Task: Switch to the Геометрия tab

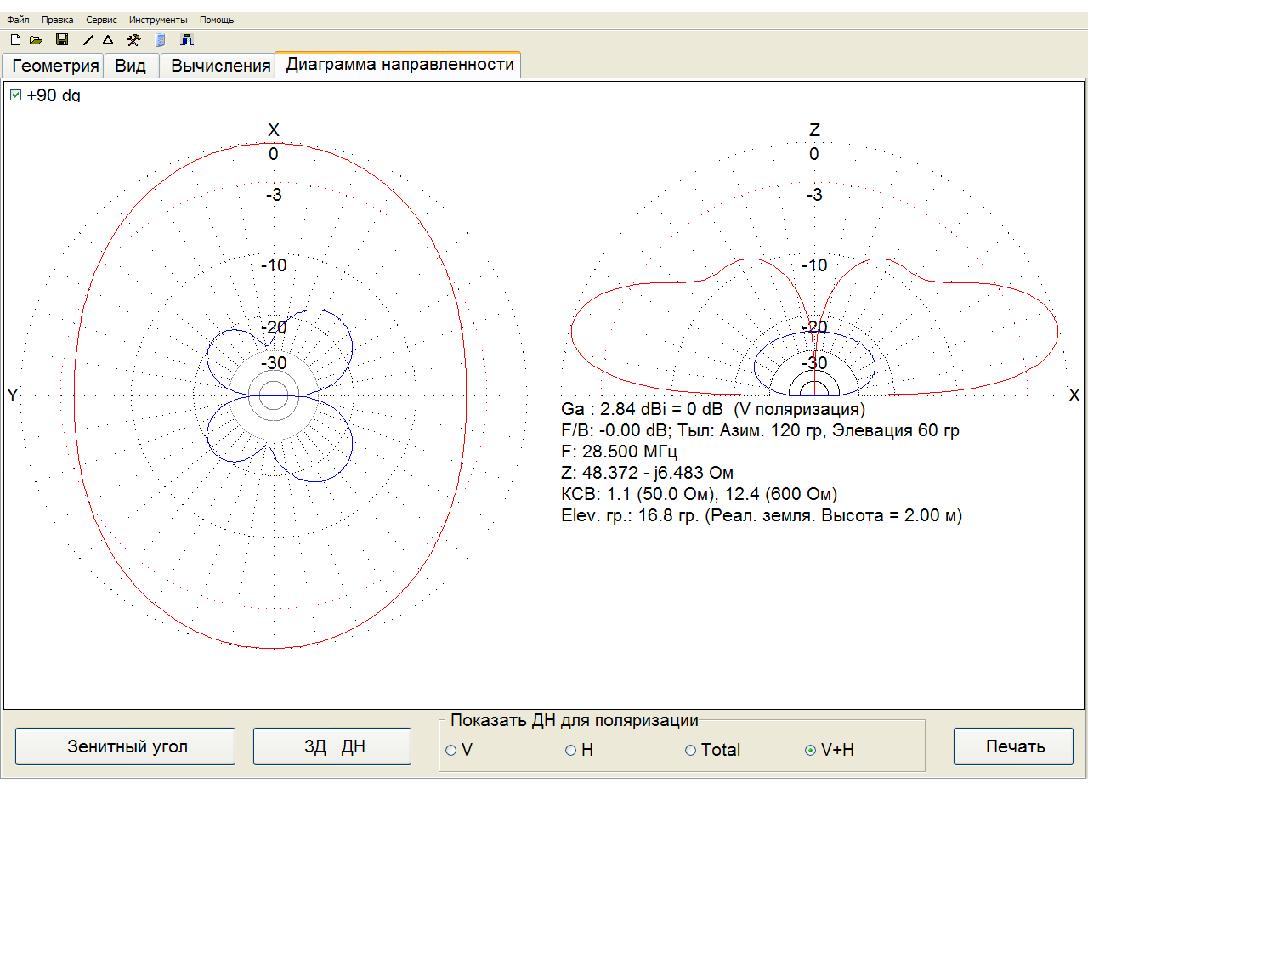Action: tap(56, 66)
